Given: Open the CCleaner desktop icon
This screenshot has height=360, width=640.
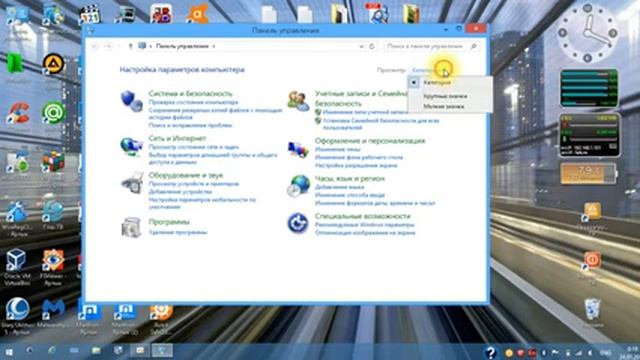Looking at the screenshot, I should click(17, 113).
